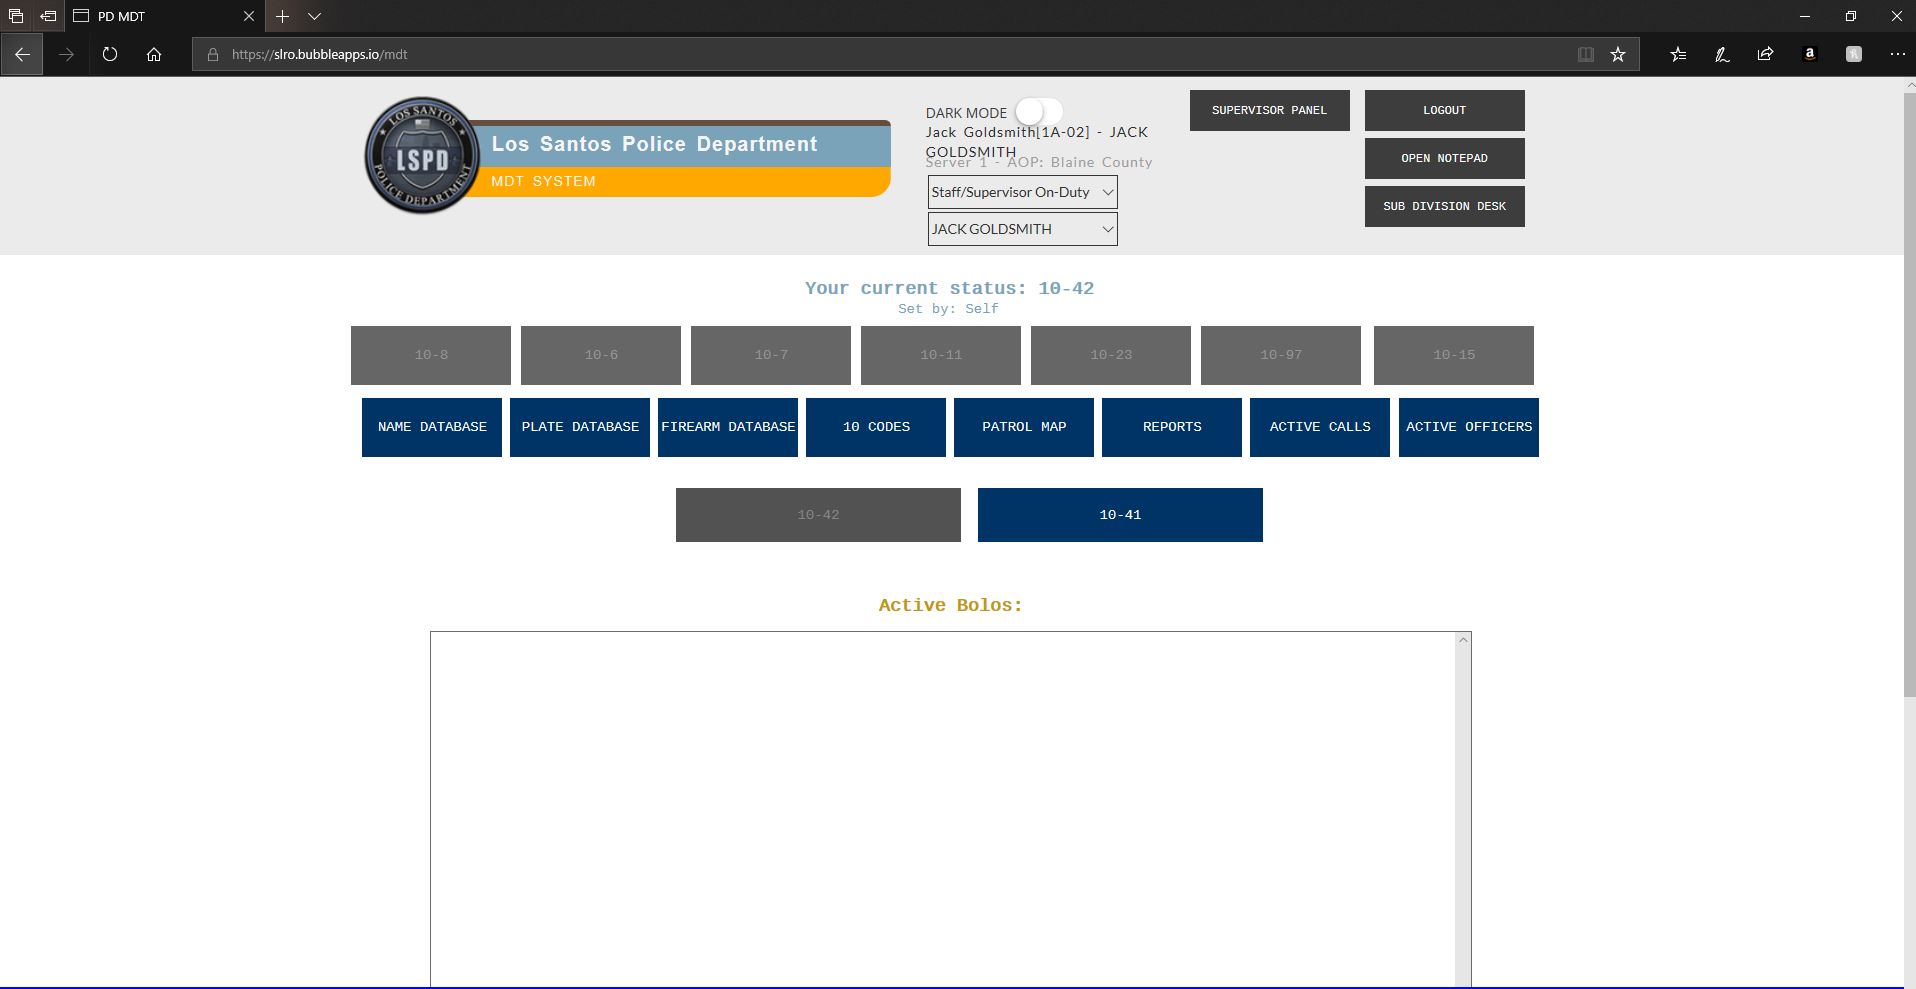Click the site security lock icon

point(213,55)
